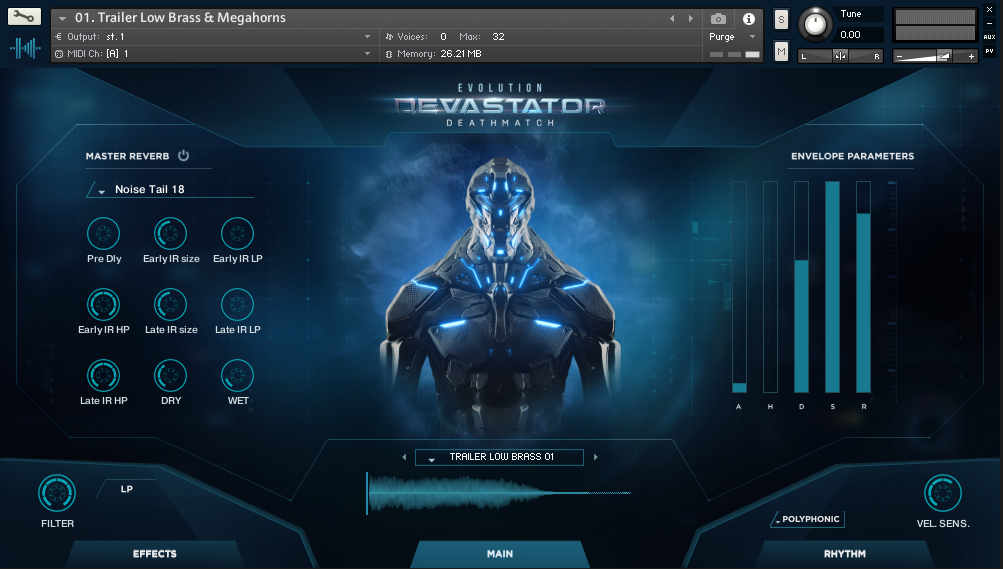The height and width of the screenshot is (569, 1003).
Task: Take a snapshot with the camera icon
Action: (x=718, y=19)
